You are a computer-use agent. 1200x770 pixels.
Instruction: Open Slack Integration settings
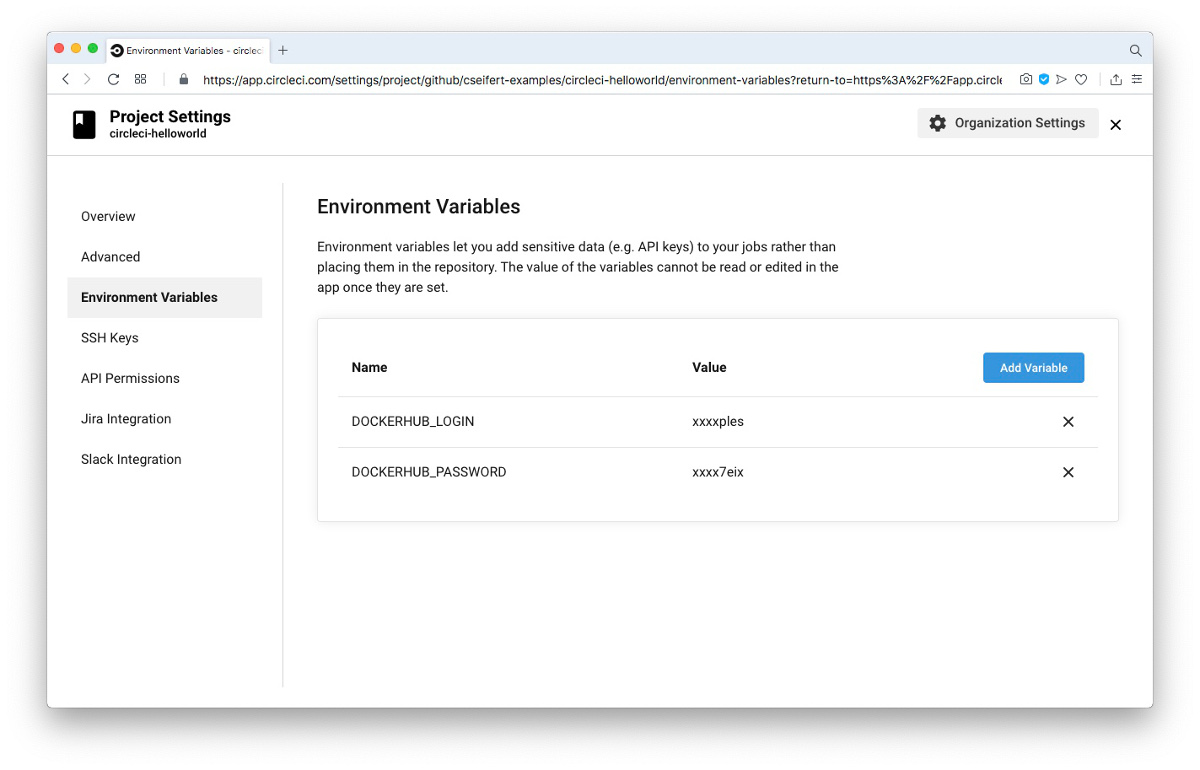131,459
